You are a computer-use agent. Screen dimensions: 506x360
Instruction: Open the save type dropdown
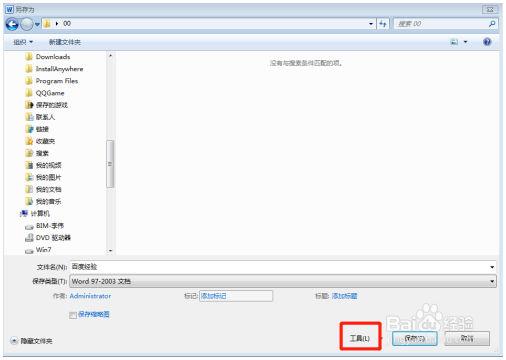coord(283,281)
